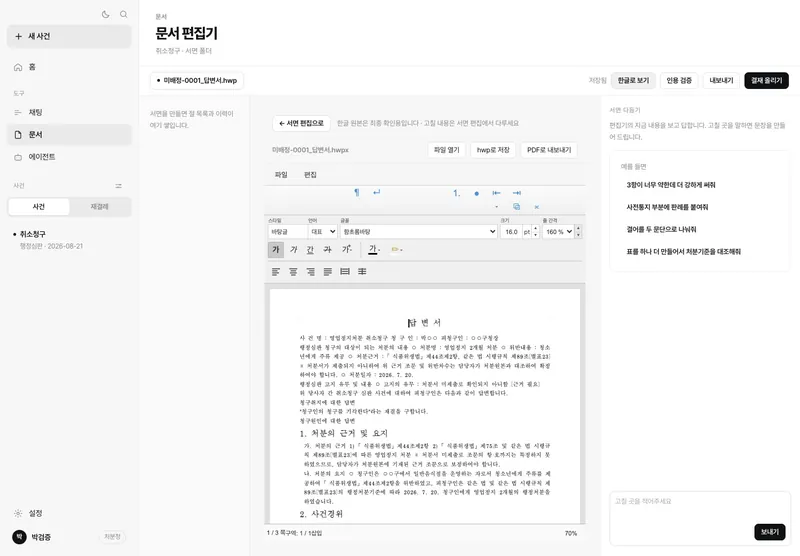The height and width of the screenshot is (556, 800).
Task: Open the highlight color picker
Action: click(x=396, y=249)
